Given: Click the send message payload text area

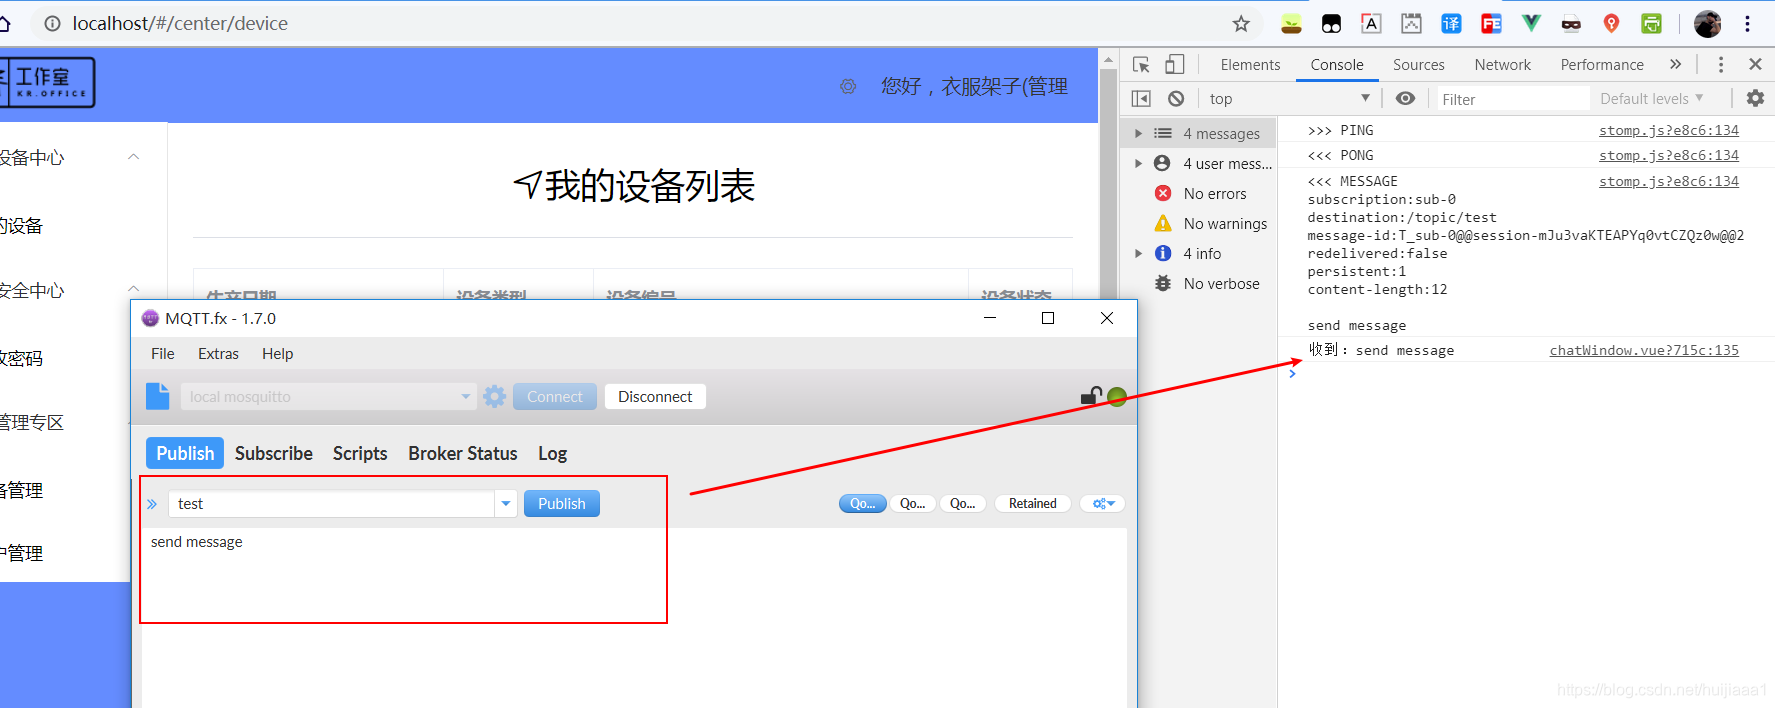Looking at the screenshot, I should coord(634,617).
